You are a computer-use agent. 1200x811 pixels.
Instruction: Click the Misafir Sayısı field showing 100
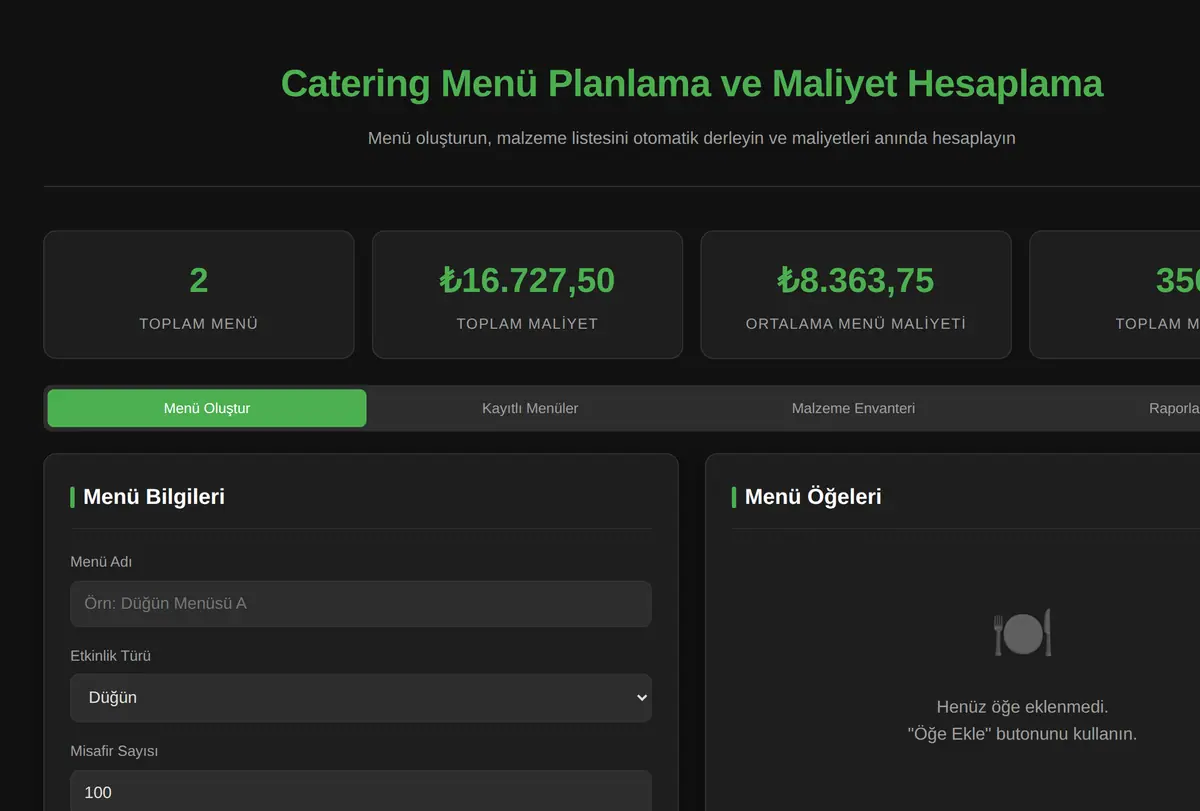361,791
